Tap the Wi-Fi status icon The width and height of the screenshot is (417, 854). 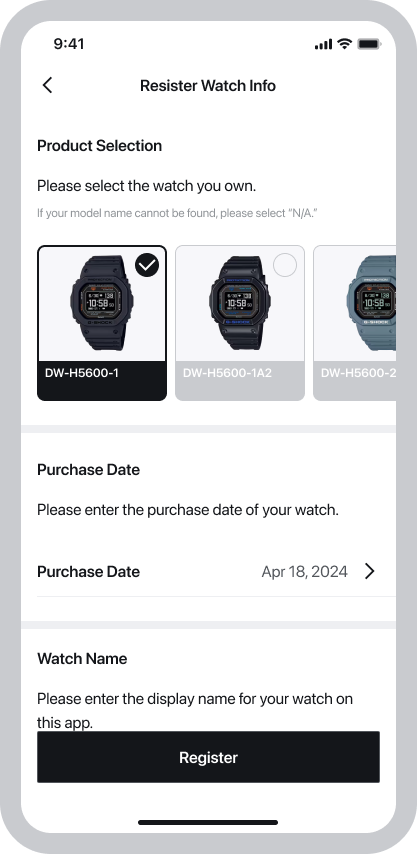tap(344, 44)
